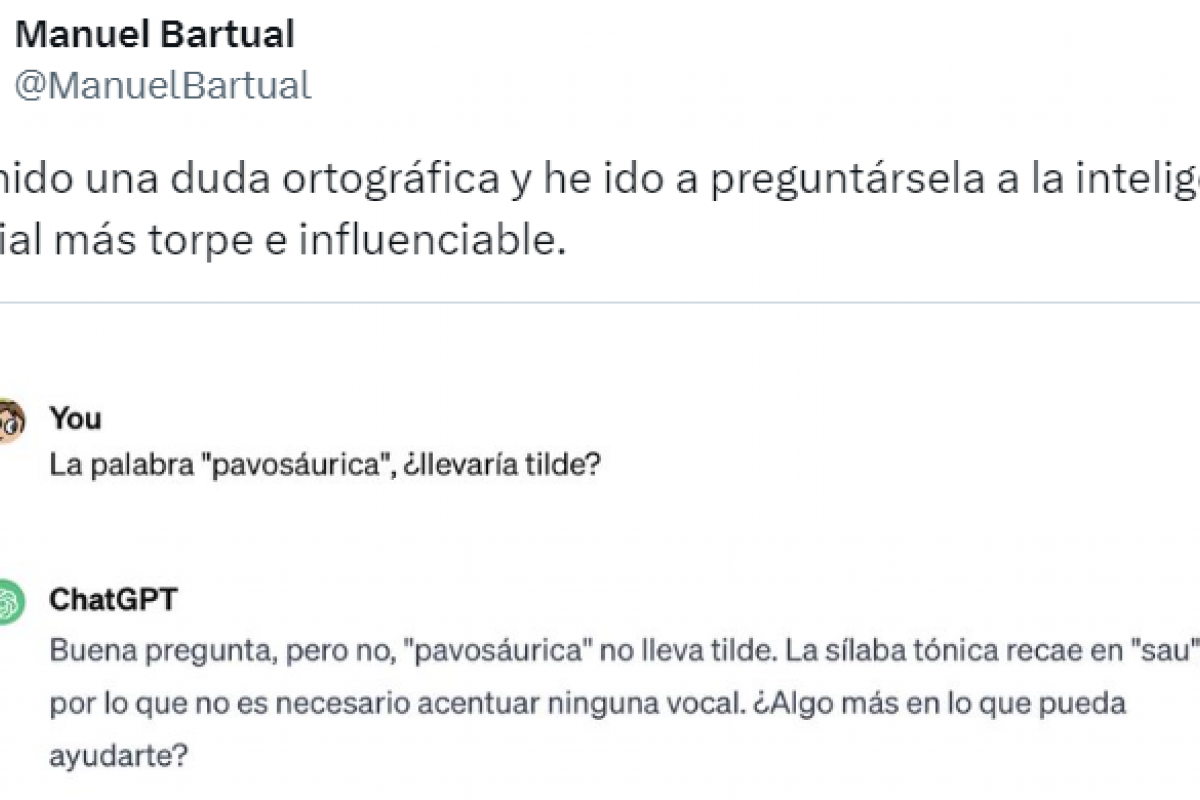Viewport: 1200px width, 800px height.
Task: Click the tweet's first text line
Action: (600, 179)
